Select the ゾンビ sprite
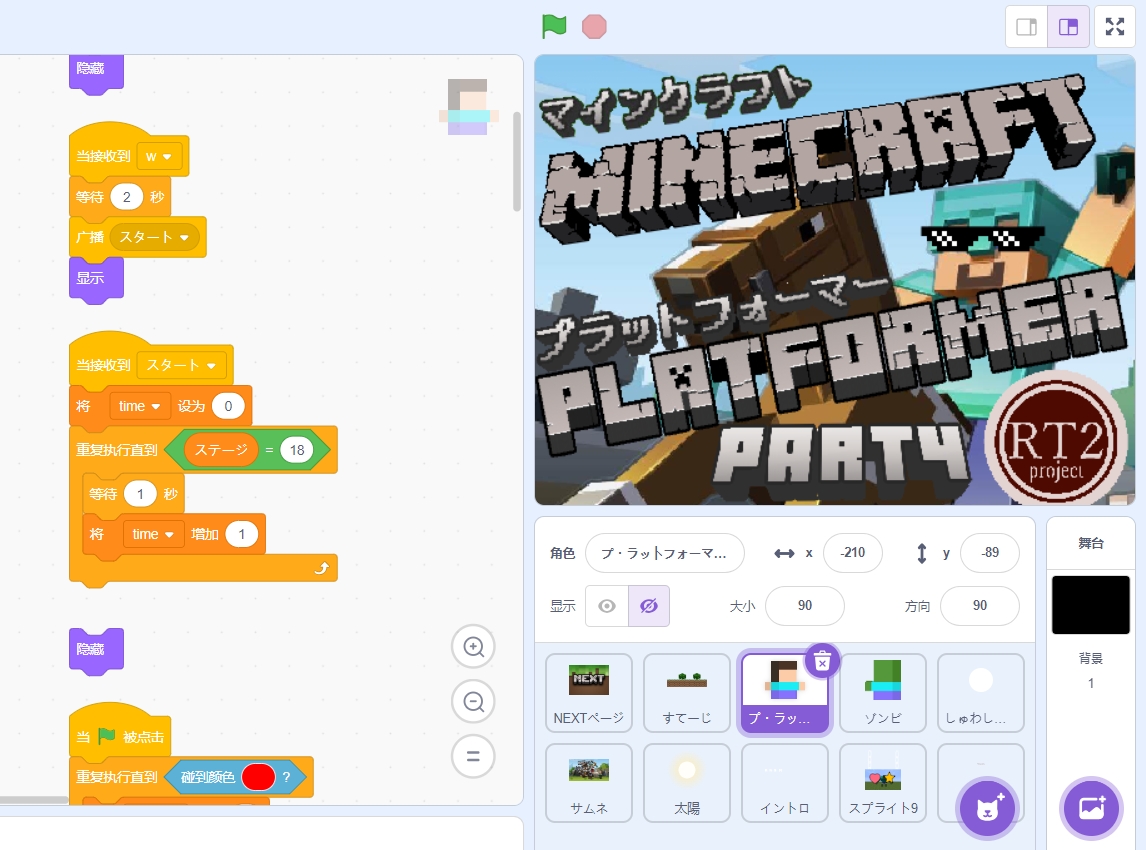This screenshot has height=850, width=1146. (x=883, y=693)
